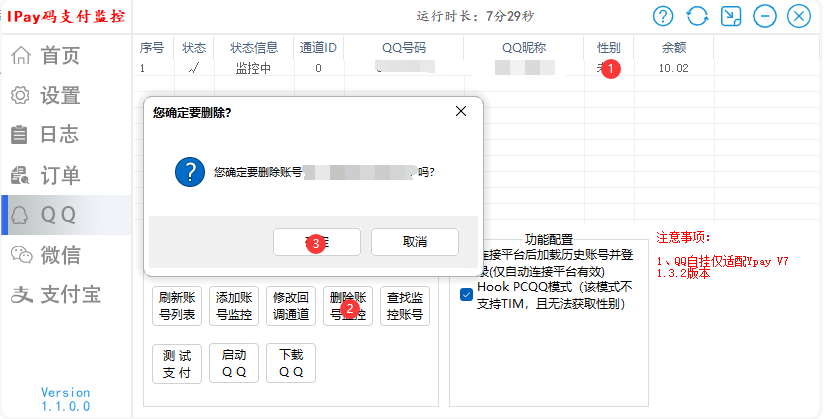The width and height of the screenshot is (824, 419).
Task: Open 支付宝 Alipay in the sidebar
Action: pyautogui.click(x=66, y=294)
